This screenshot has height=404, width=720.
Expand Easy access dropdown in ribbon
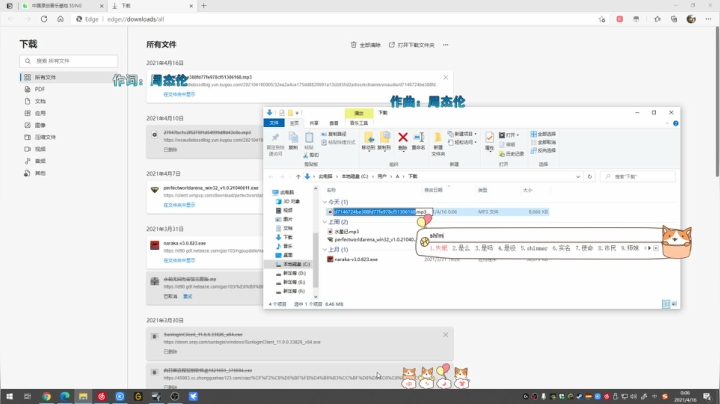point(475,142)
